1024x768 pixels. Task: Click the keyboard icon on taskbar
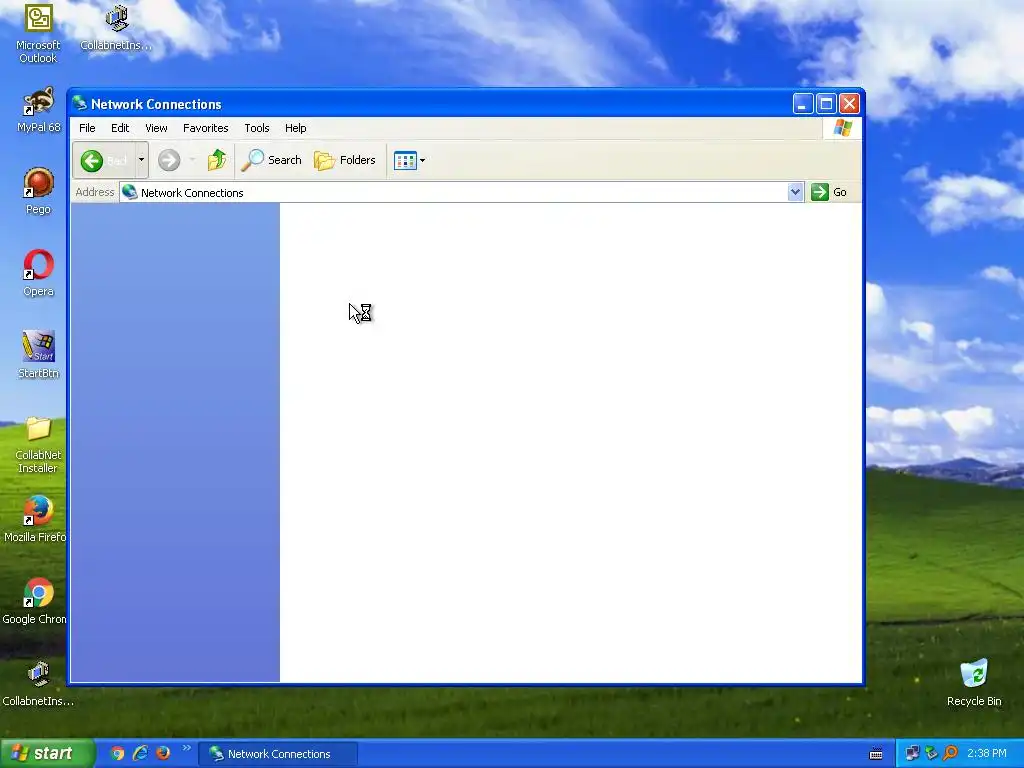[876, 754]
